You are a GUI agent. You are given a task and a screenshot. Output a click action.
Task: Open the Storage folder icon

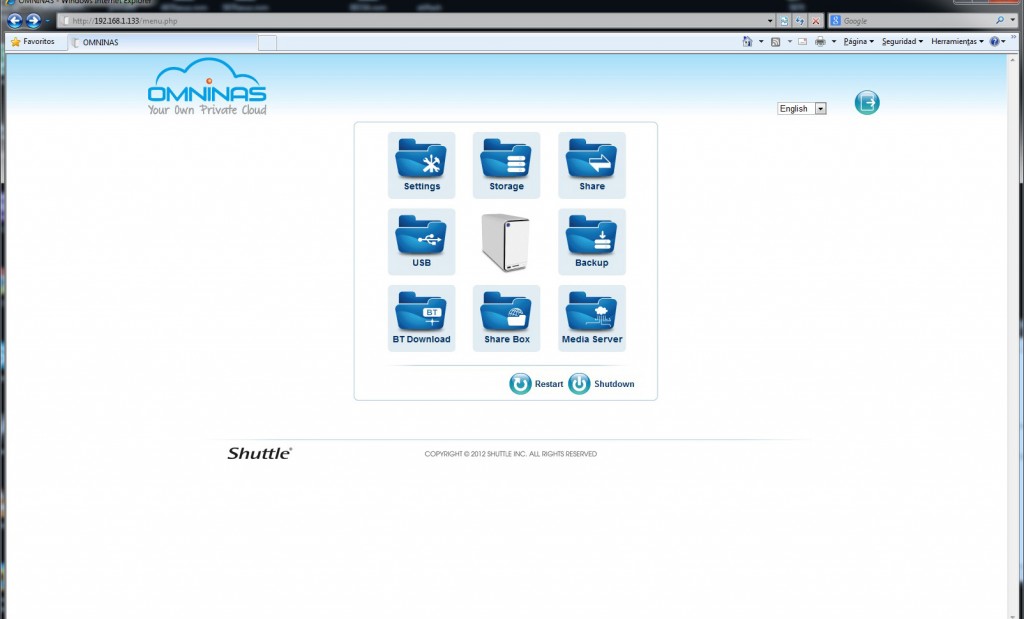tap(506, 165)
